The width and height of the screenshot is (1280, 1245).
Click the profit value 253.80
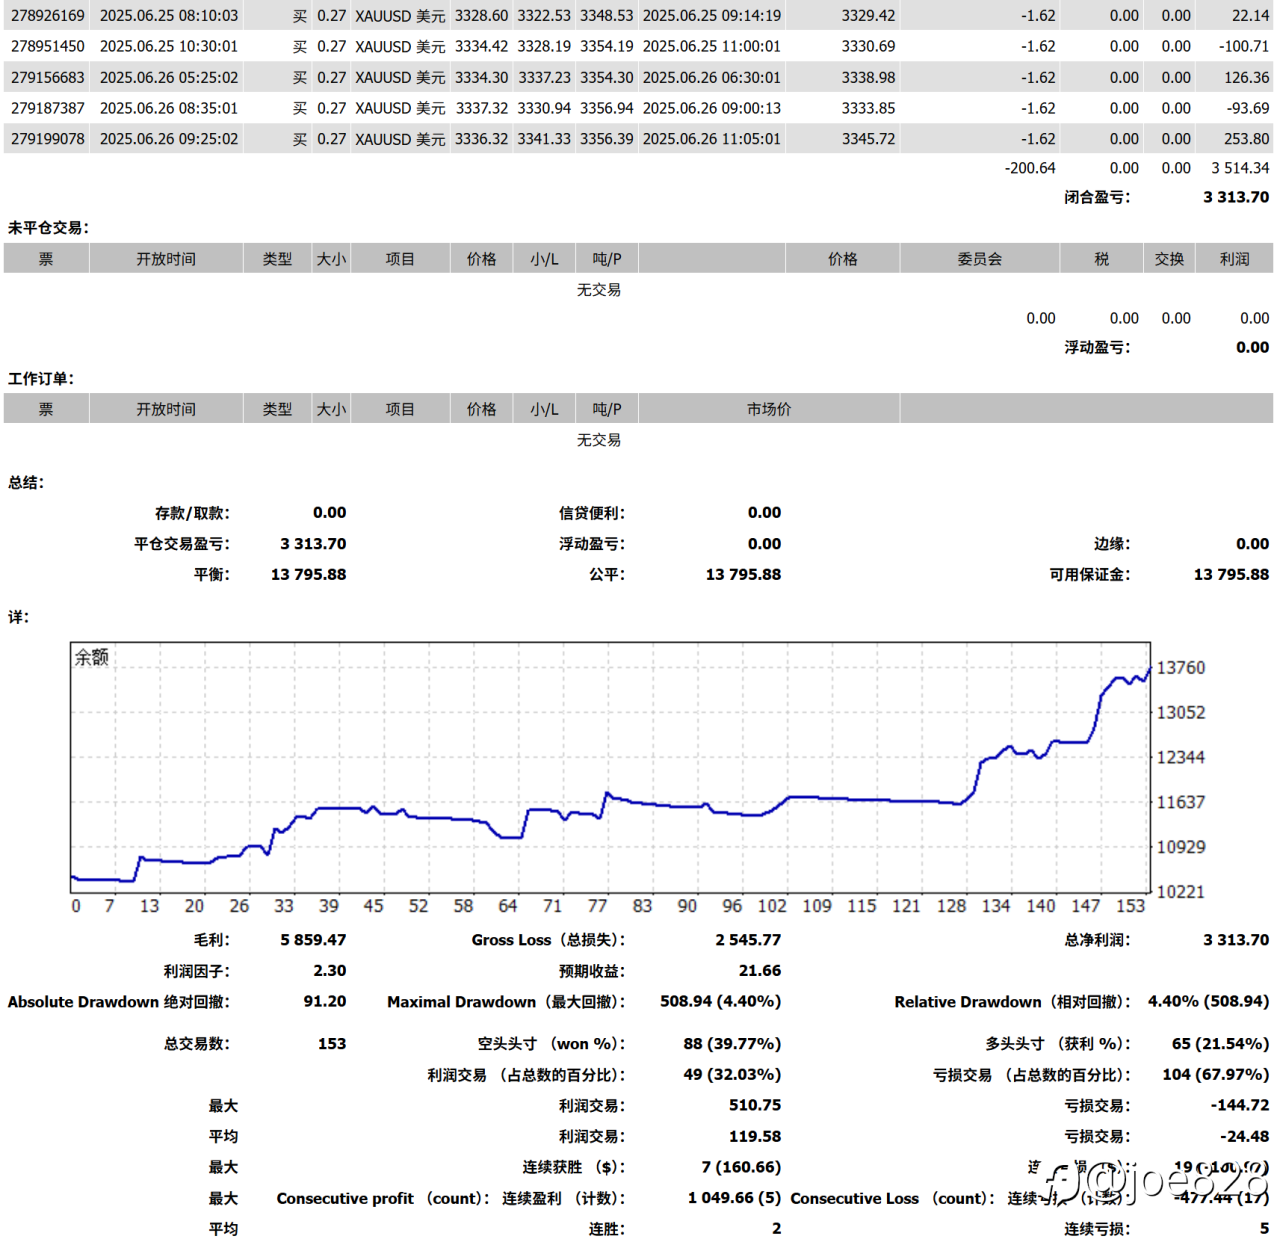click(x=1246, y=139)
